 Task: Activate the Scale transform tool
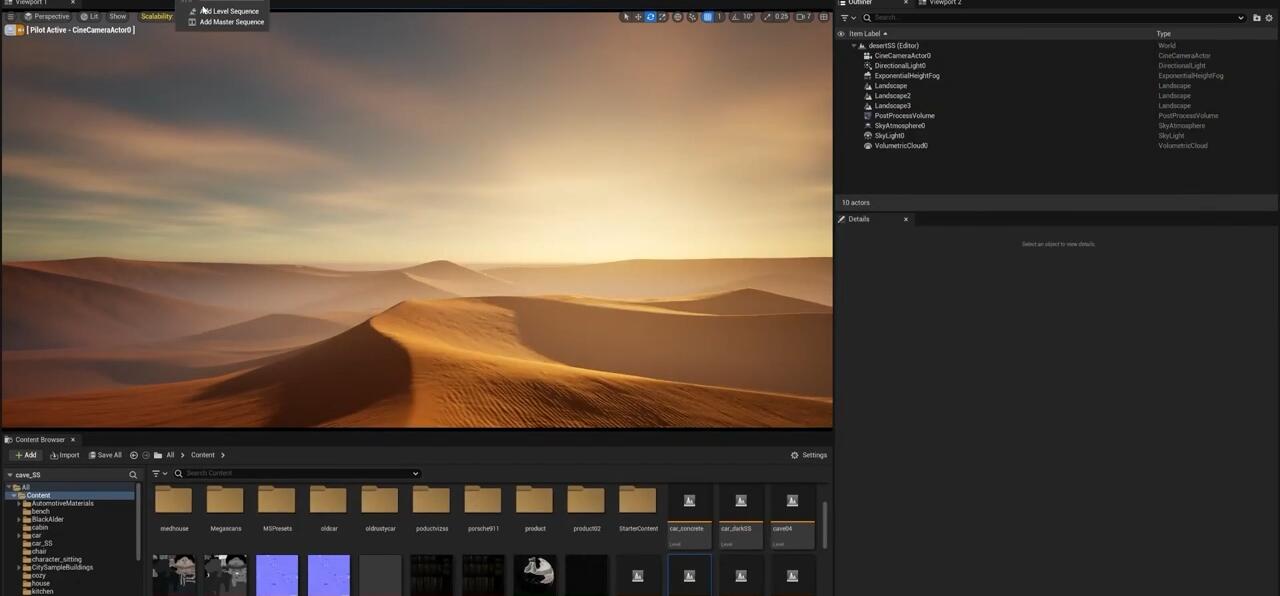click(662, 17)
